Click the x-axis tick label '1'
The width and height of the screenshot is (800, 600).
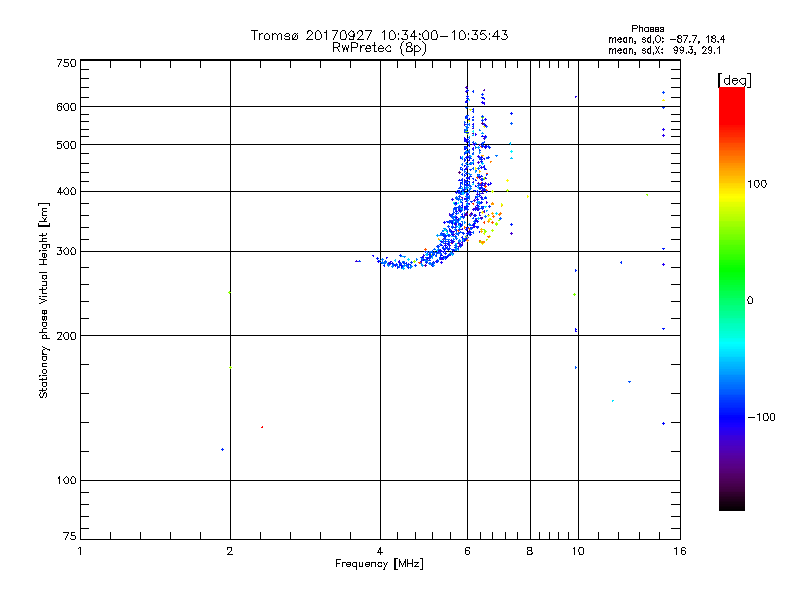pos(80,551)
